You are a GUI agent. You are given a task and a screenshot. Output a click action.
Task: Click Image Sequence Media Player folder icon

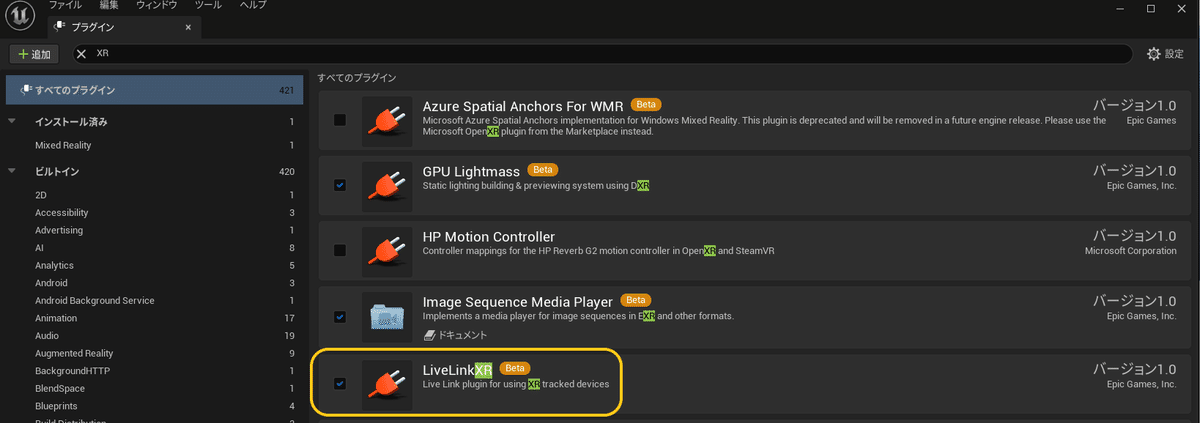tap(387, 318)
